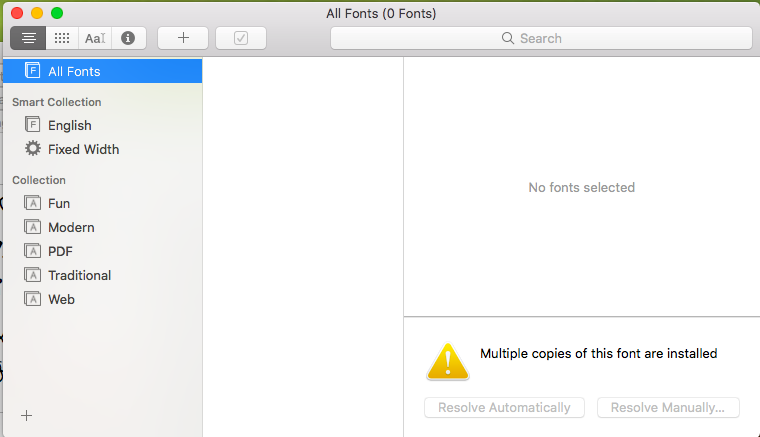This screenshot has height=437, width=760.
Task: Click the Smart Collection header
Action: click(x=57, y=102)
